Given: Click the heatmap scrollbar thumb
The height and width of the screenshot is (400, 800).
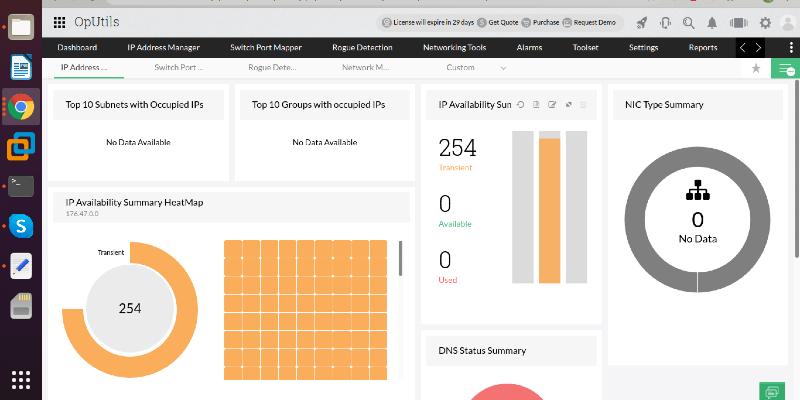Looking at the screenshot, I should coord(400,258).
